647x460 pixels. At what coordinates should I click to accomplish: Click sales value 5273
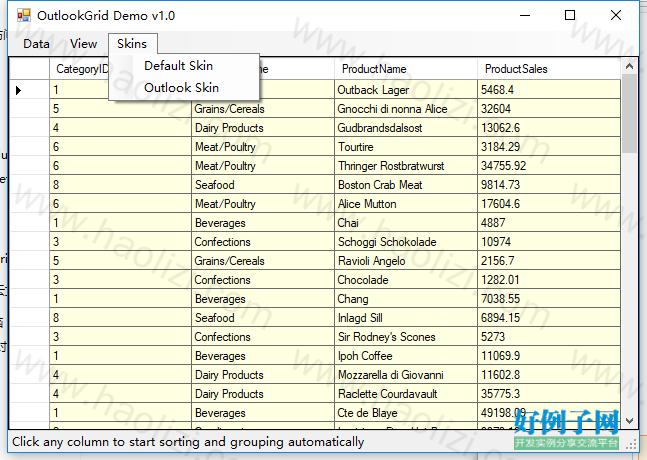(x=549, y=336)
